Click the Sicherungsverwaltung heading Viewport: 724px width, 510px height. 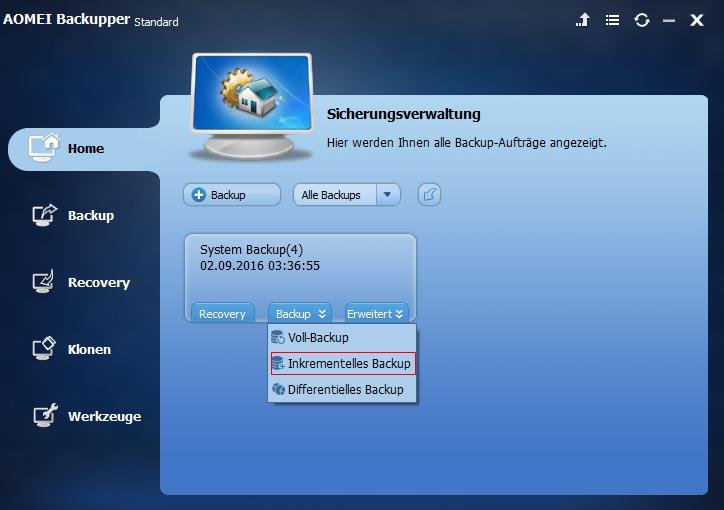[x=404, y=114]
